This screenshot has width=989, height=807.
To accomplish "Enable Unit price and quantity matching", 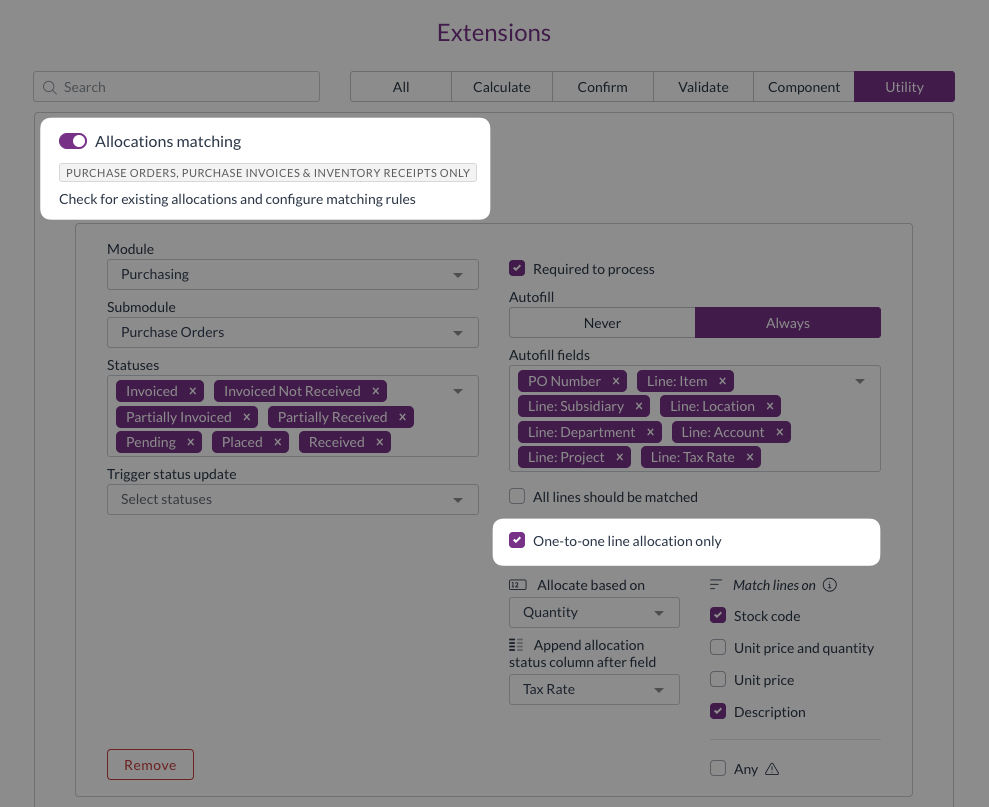I will point(718,648).
